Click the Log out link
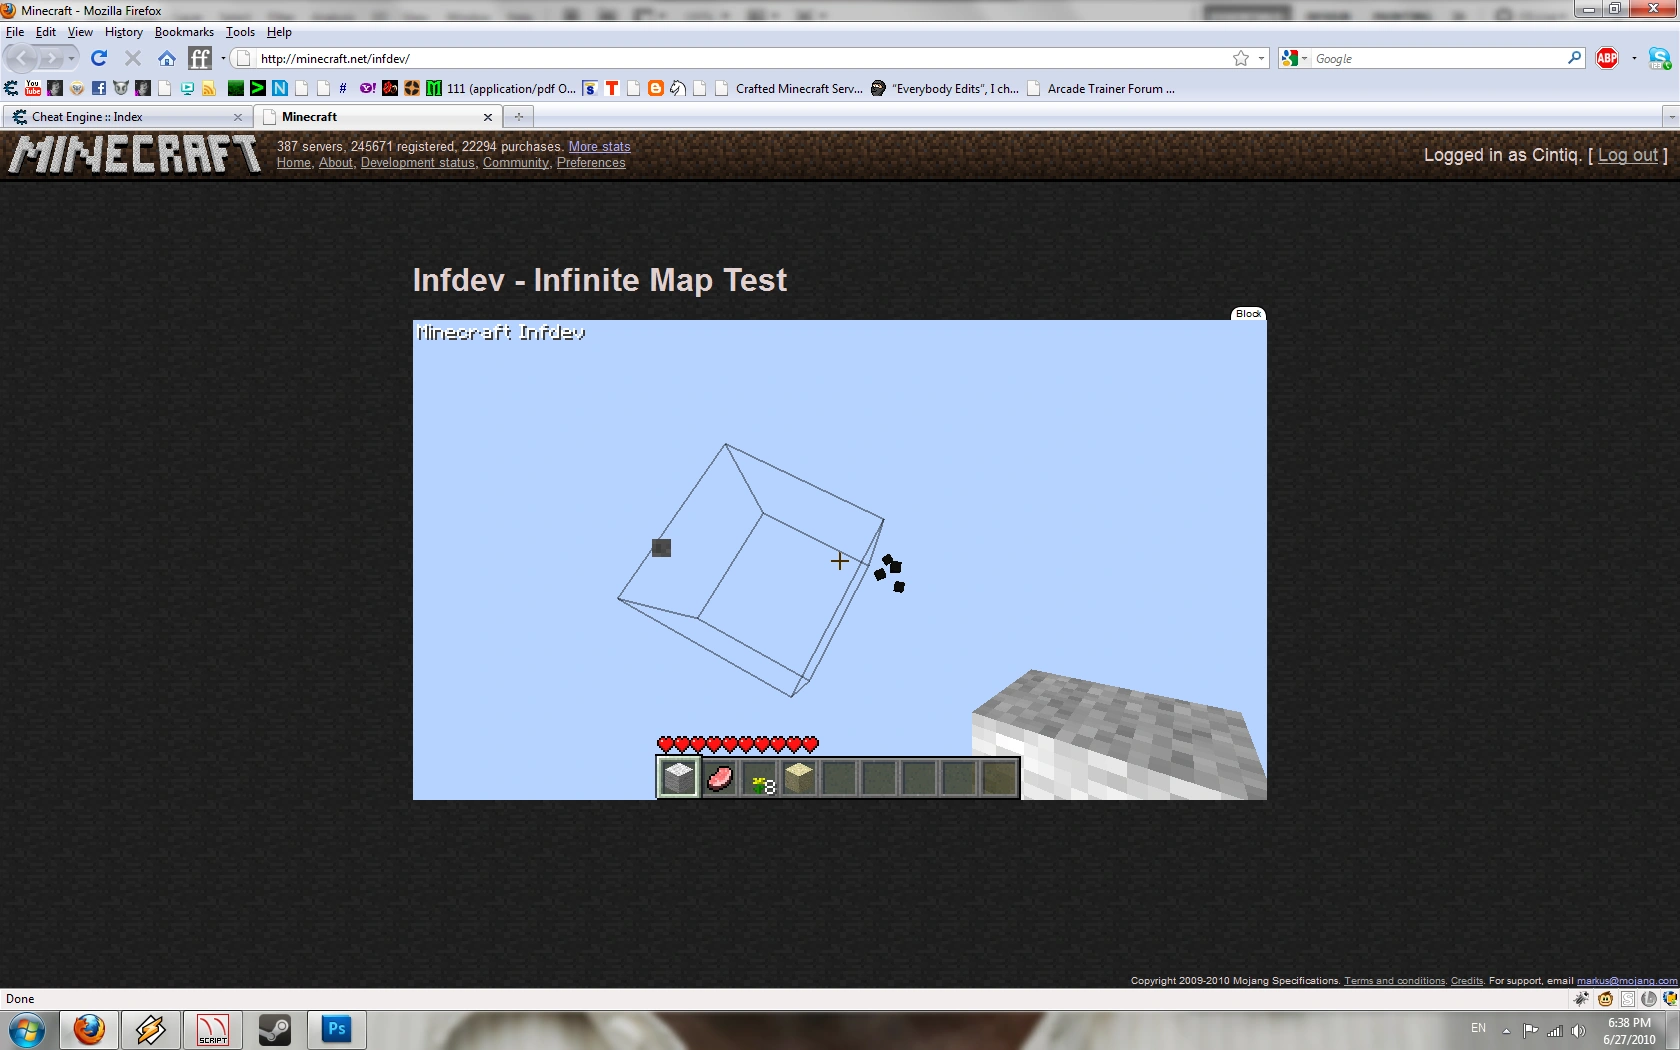The height and width of the screenshot is (1050, 1680). click(x=1628, y=155)
